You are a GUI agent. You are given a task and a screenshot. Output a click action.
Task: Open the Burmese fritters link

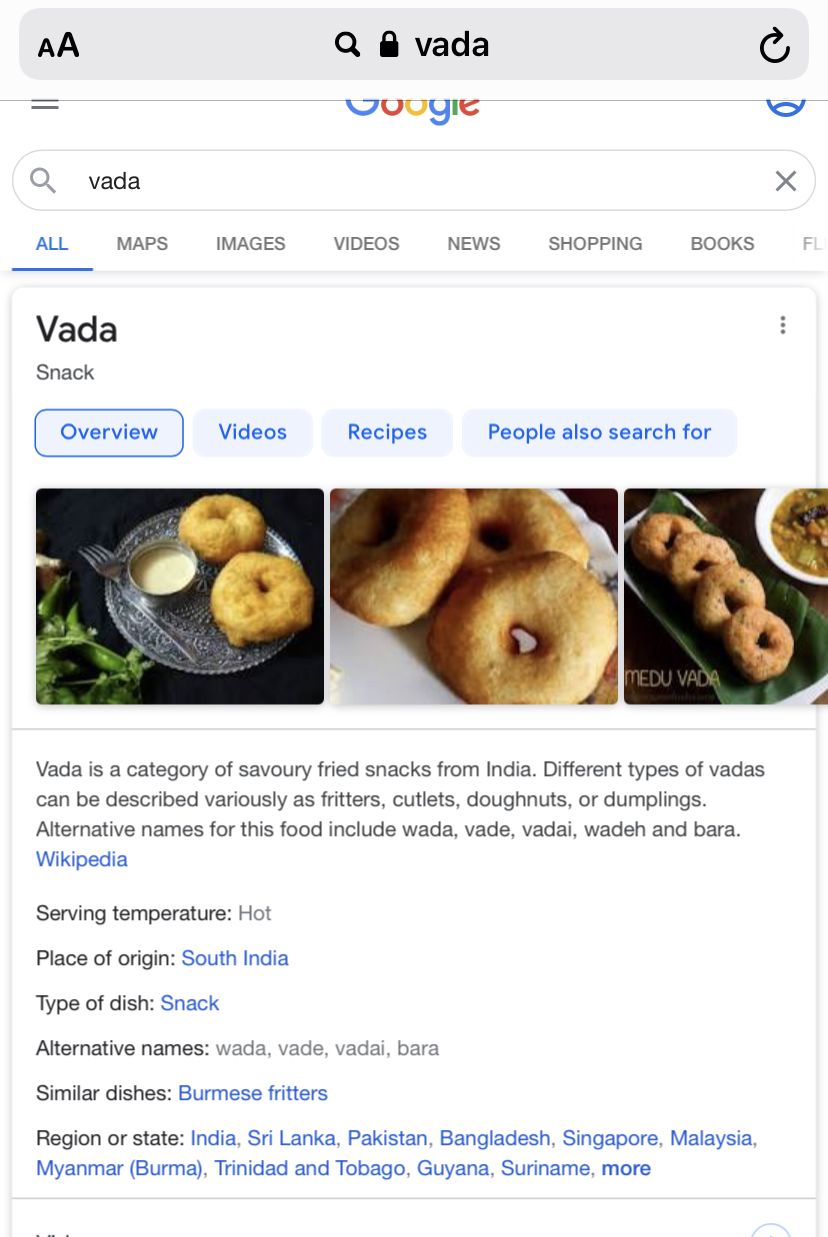pyautogui.click(x=253, y=1093)
